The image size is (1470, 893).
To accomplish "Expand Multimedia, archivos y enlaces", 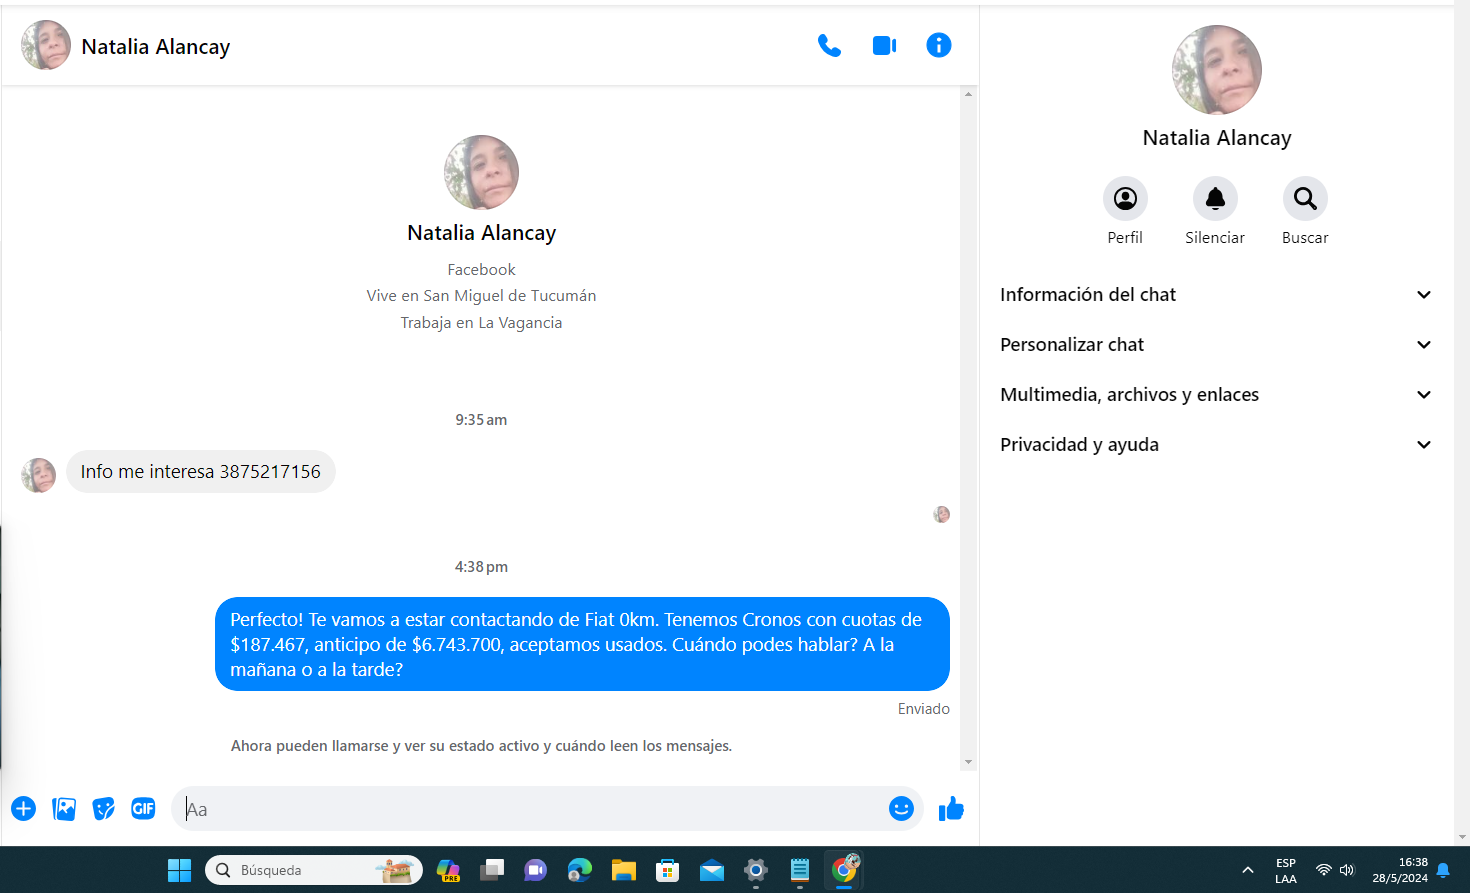I will (1215, 395).
